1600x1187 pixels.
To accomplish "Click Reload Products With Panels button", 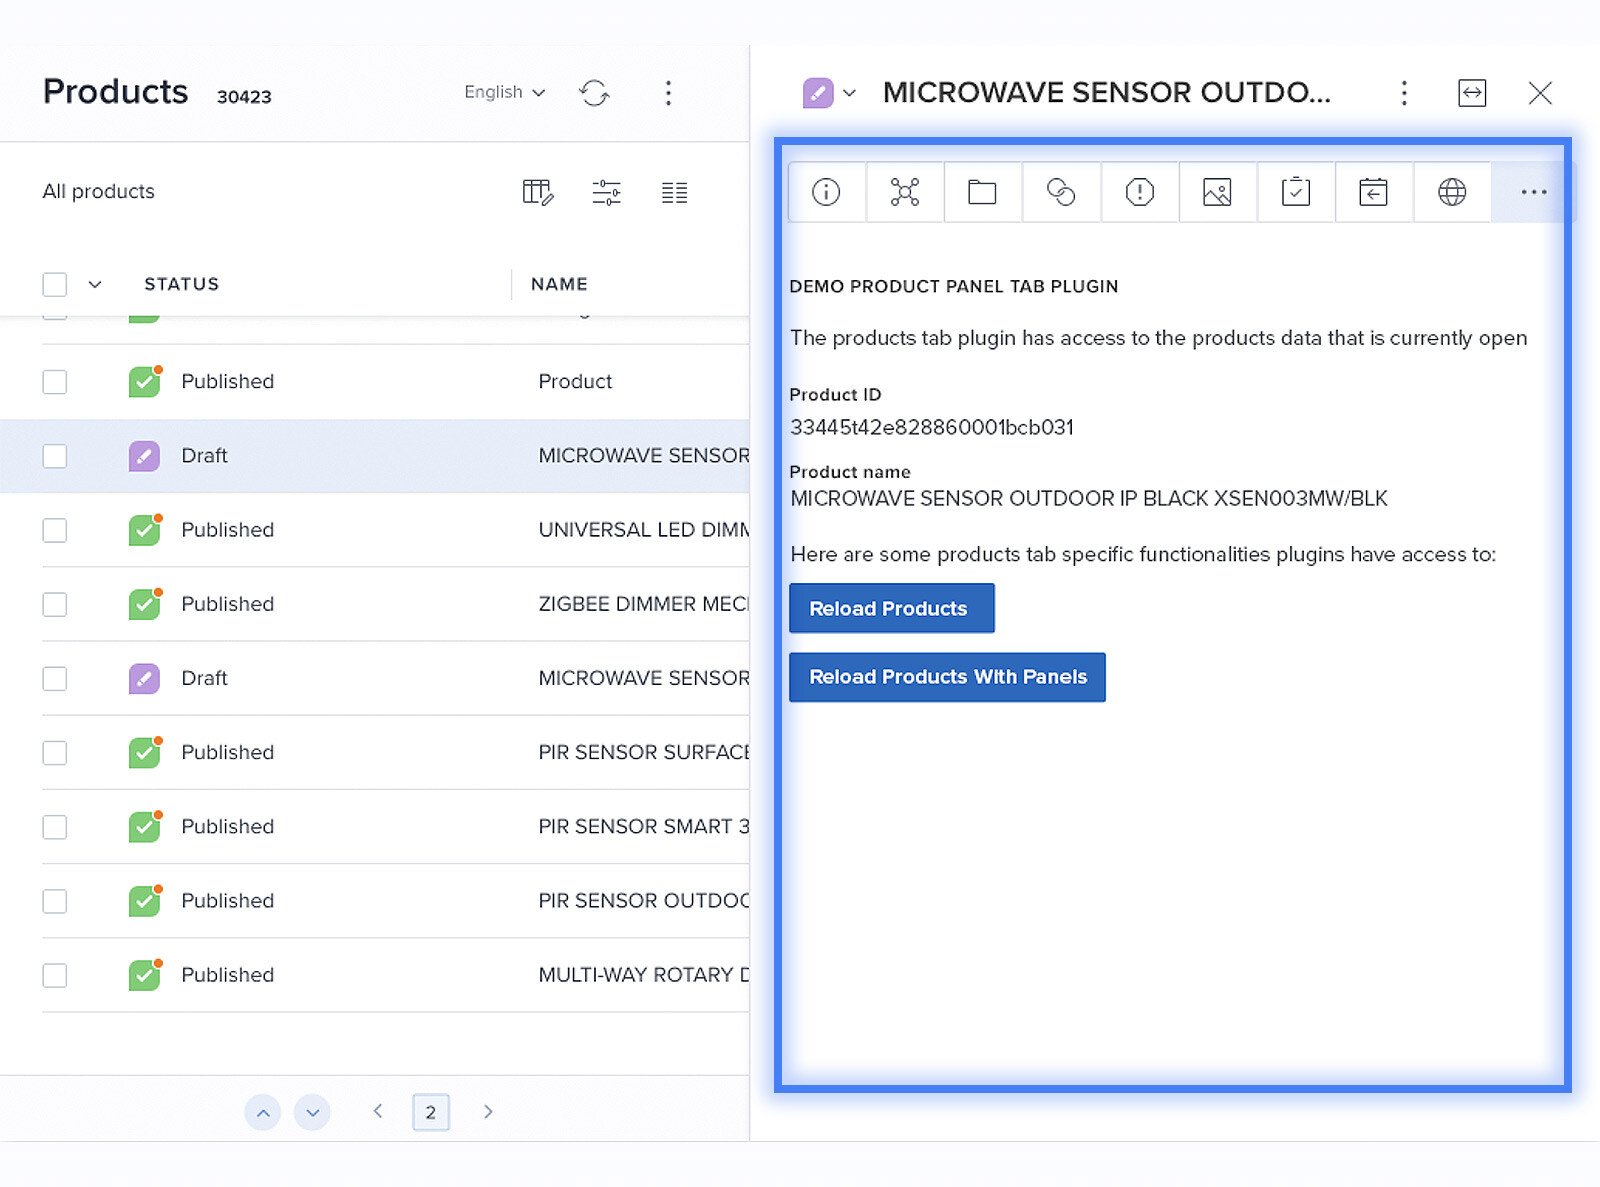I will tap(947, 677).
